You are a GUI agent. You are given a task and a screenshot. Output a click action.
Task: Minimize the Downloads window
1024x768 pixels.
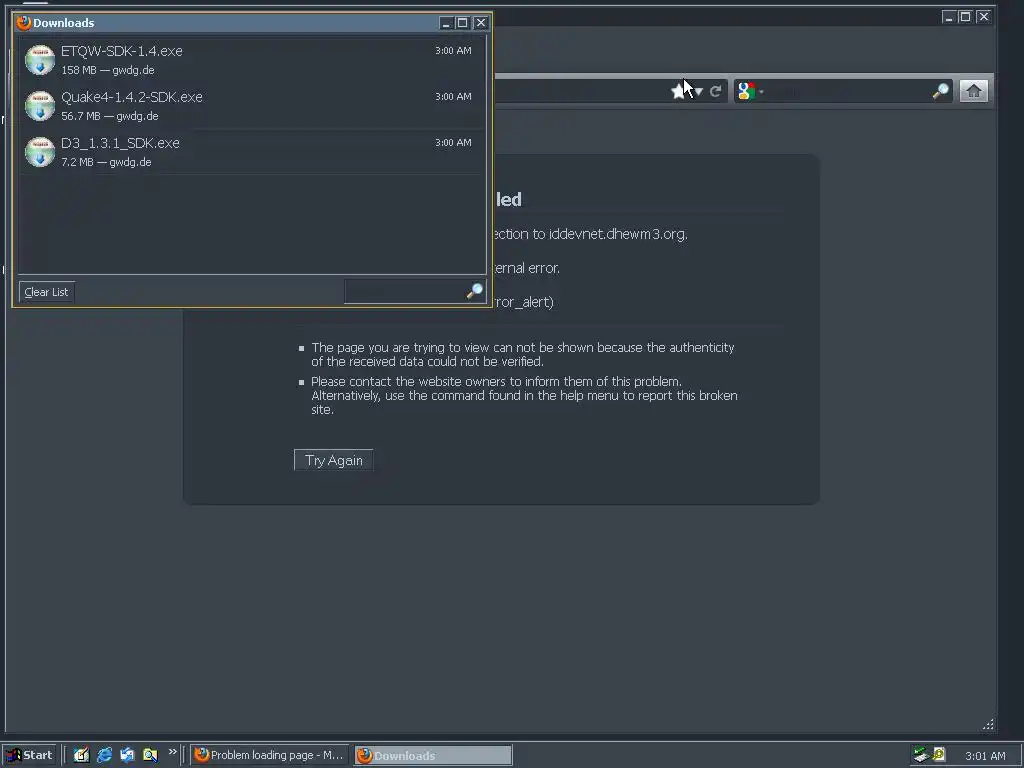coord(446,23)
